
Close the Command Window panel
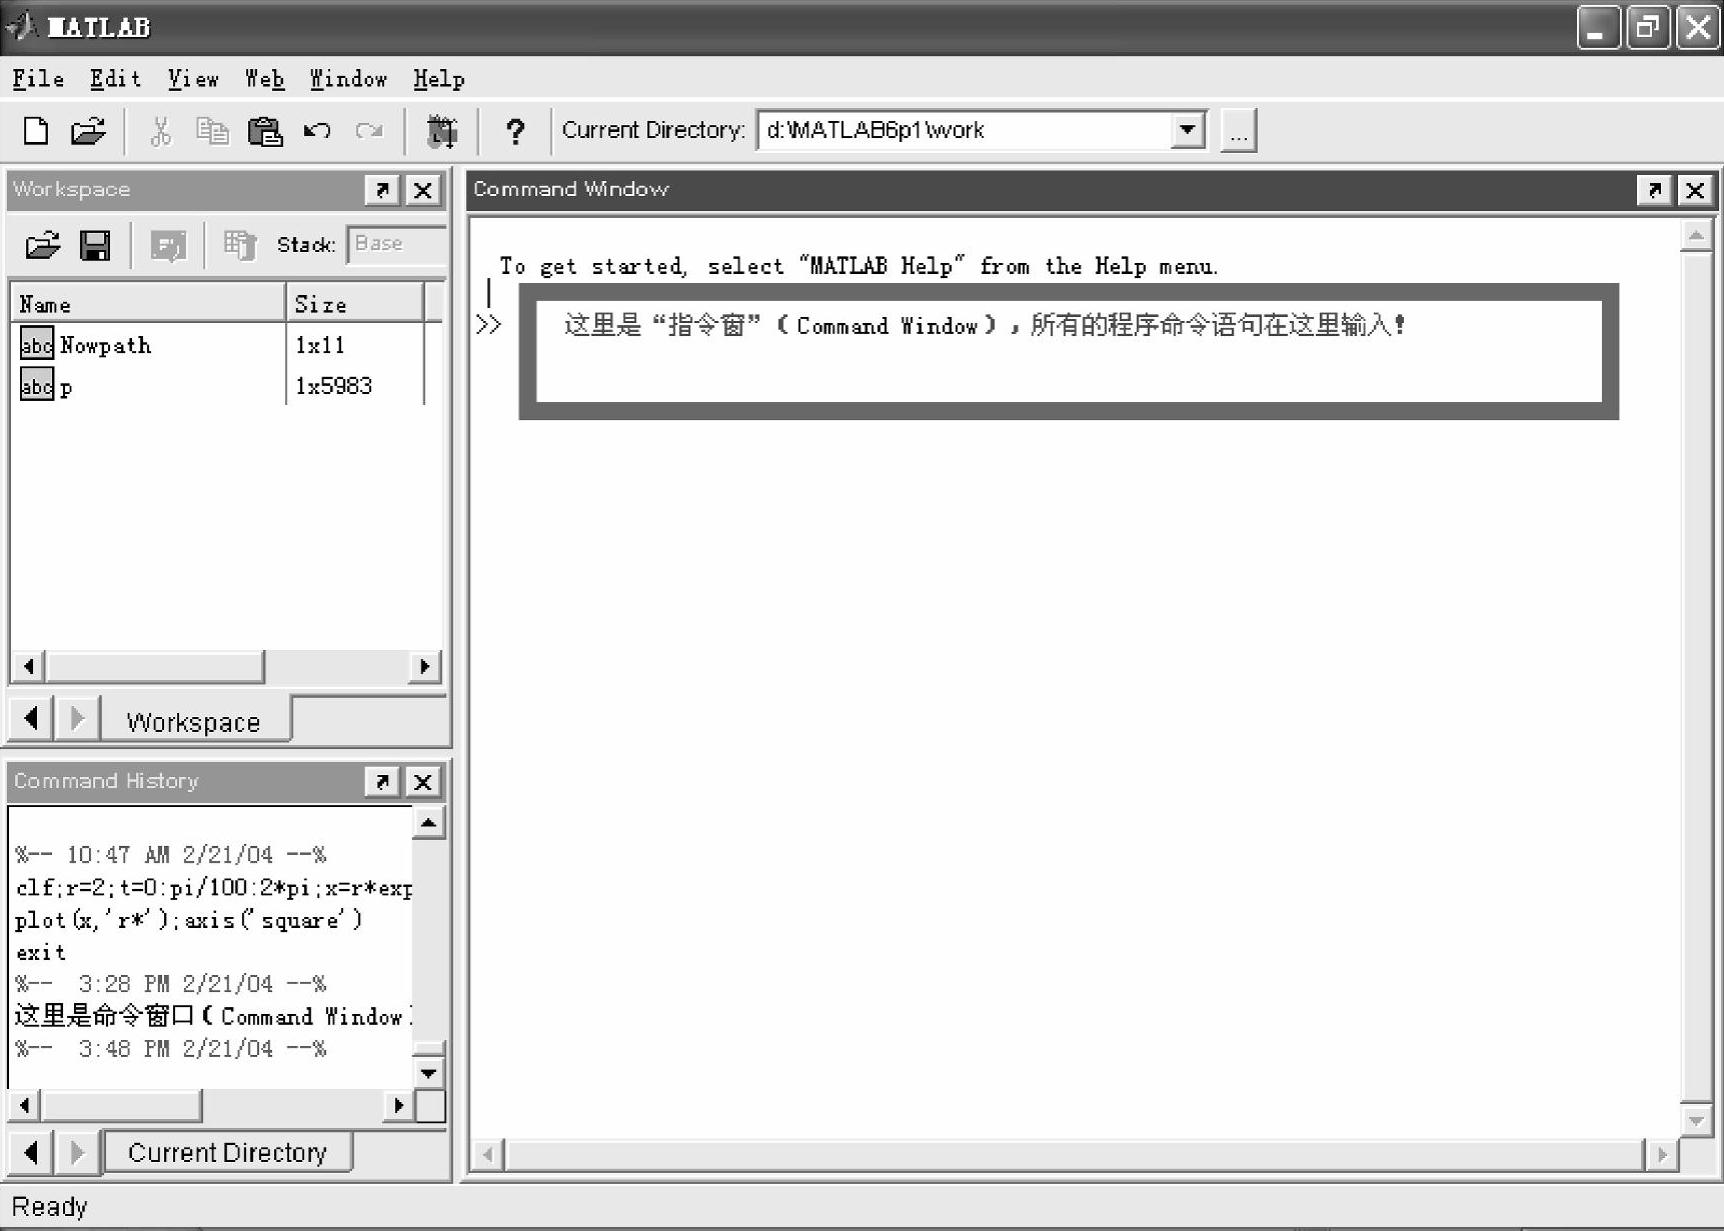1695,190
